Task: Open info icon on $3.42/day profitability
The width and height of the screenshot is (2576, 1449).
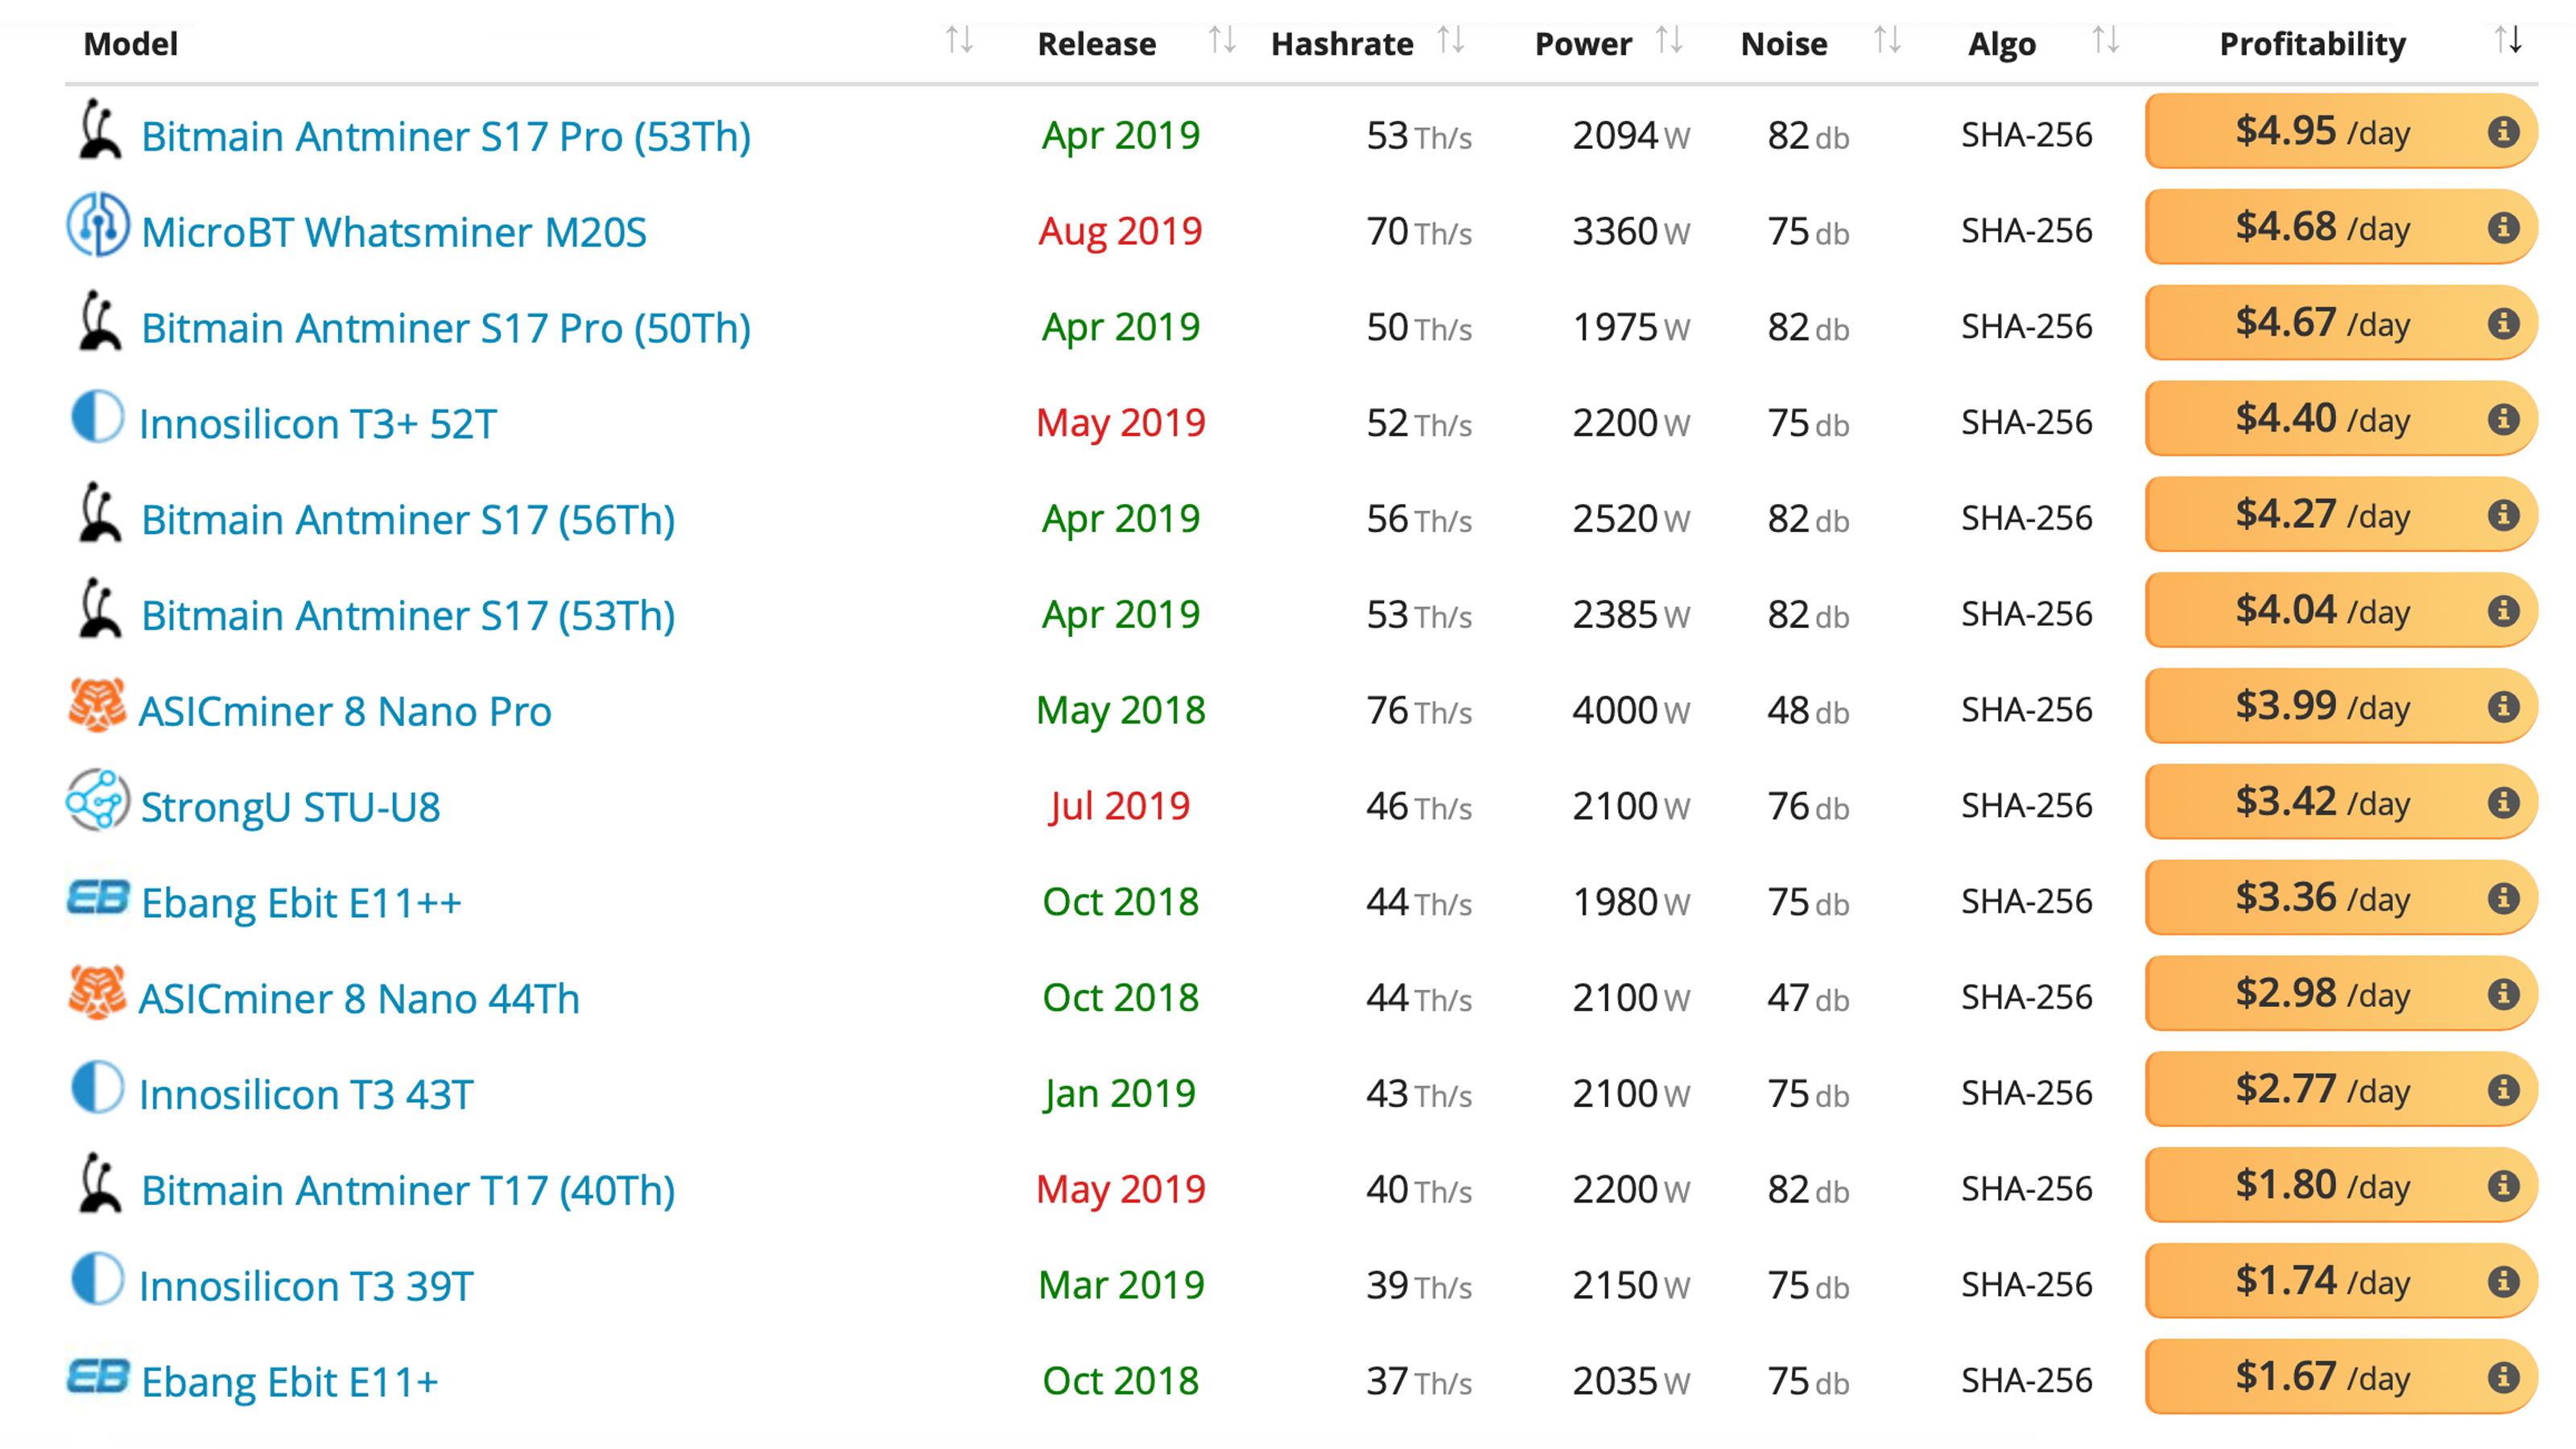Action: 2503,802
